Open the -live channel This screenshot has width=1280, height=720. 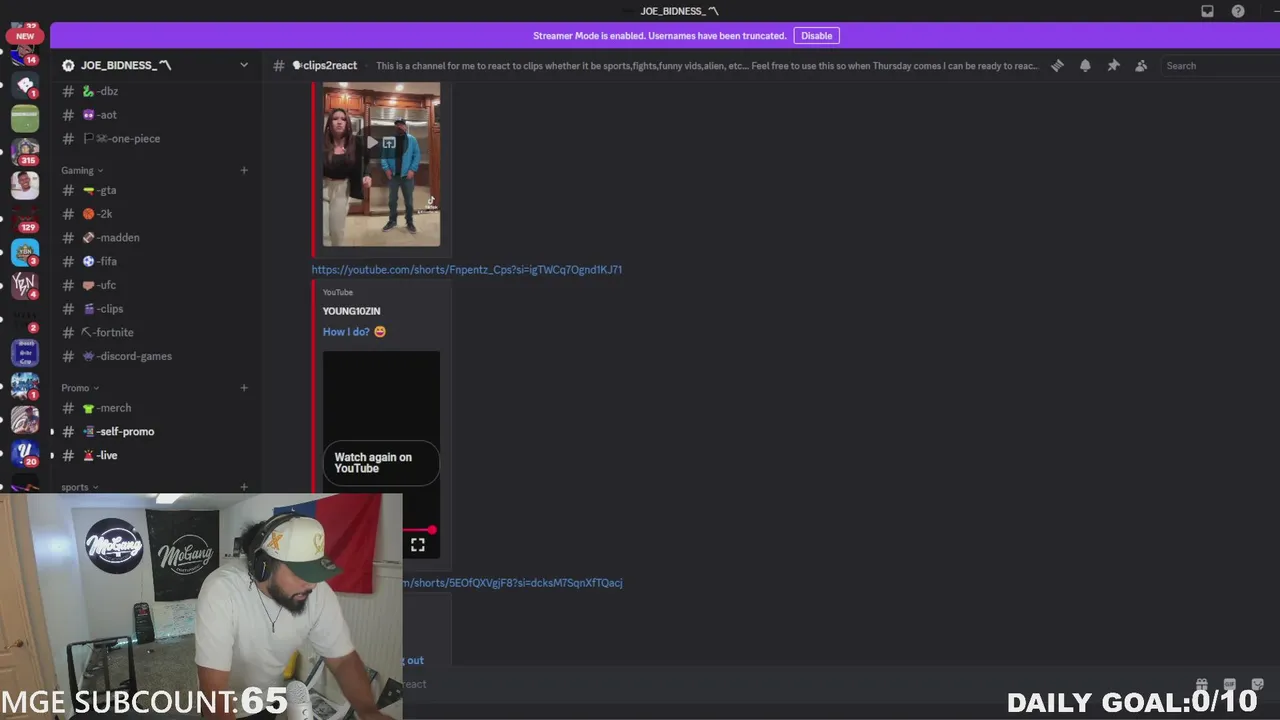tap(155, 455)
